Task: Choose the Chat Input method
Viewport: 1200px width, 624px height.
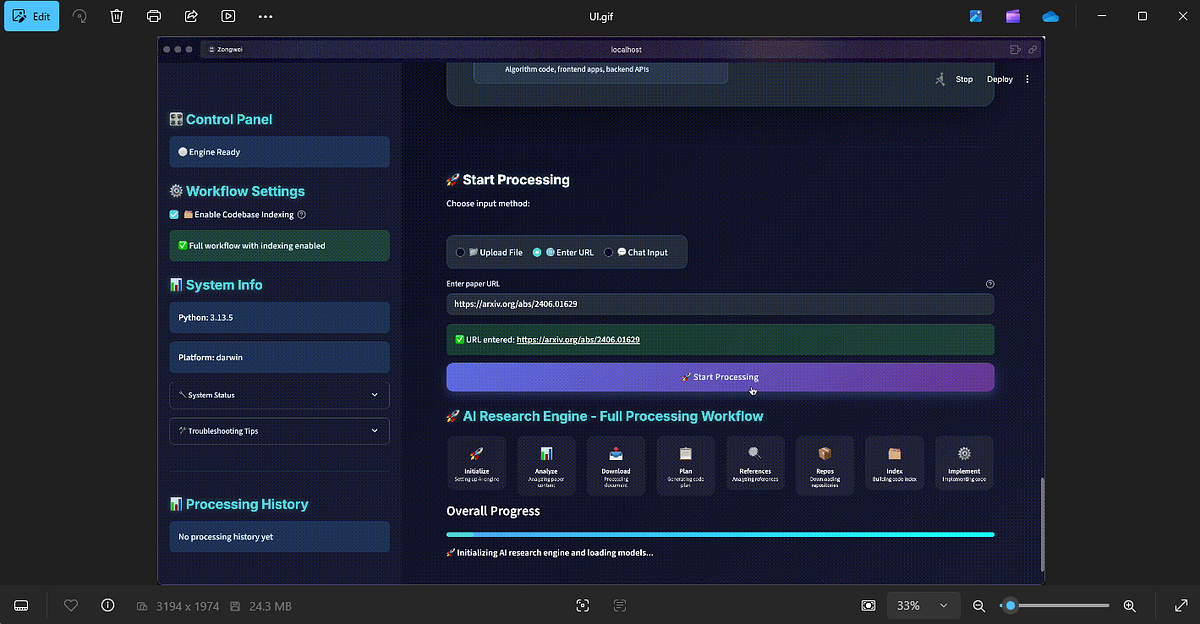Action: (x=611, y=252)
